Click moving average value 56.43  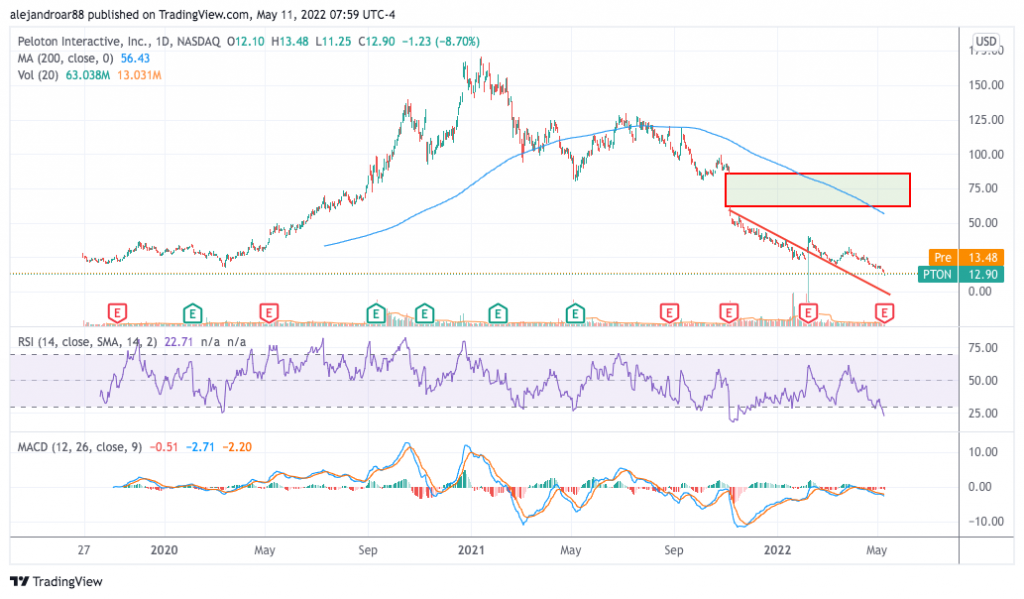pos(135,58)
